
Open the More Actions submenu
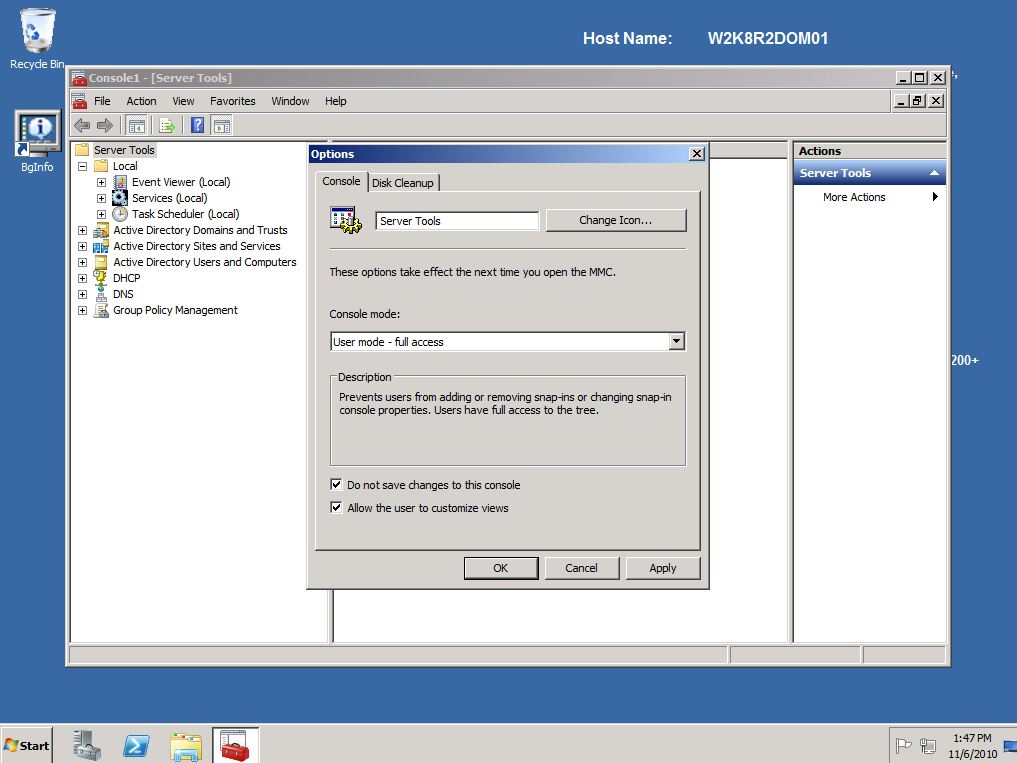(x=870, y=197)
